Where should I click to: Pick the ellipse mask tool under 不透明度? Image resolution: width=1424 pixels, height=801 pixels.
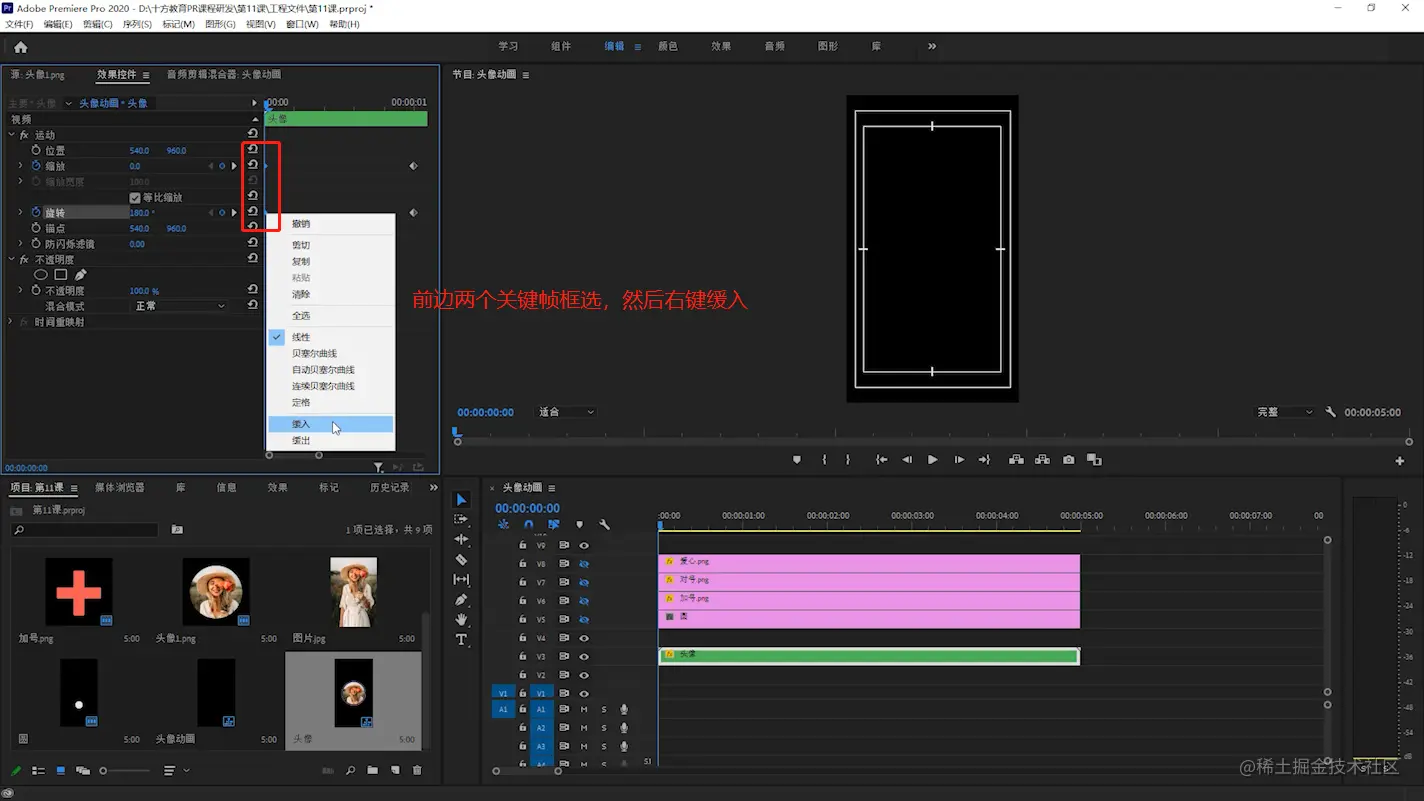click(41, 275)
